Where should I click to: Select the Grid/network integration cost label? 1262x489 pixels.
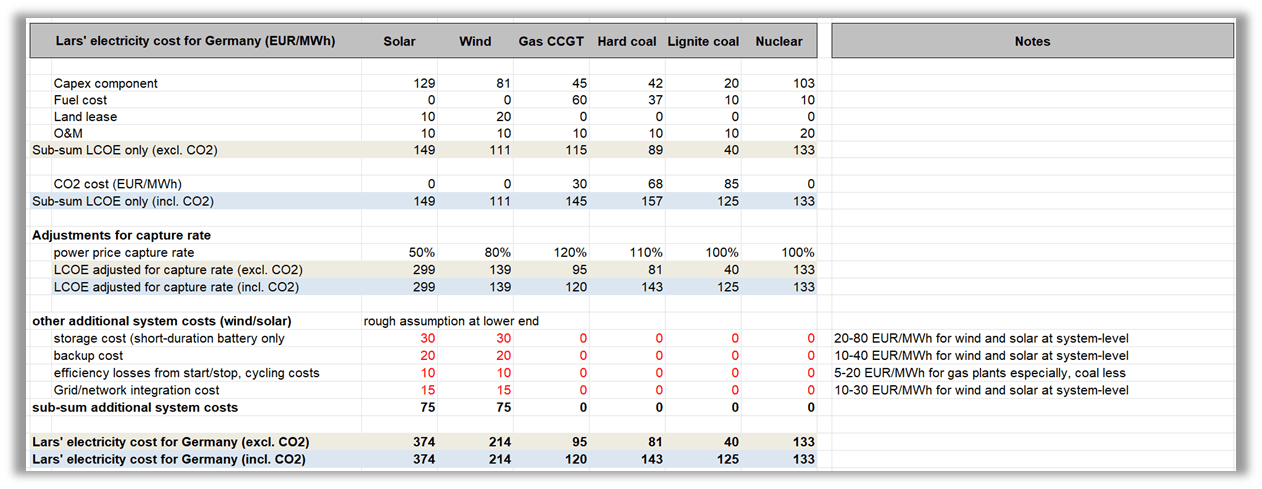coord(136,390)
